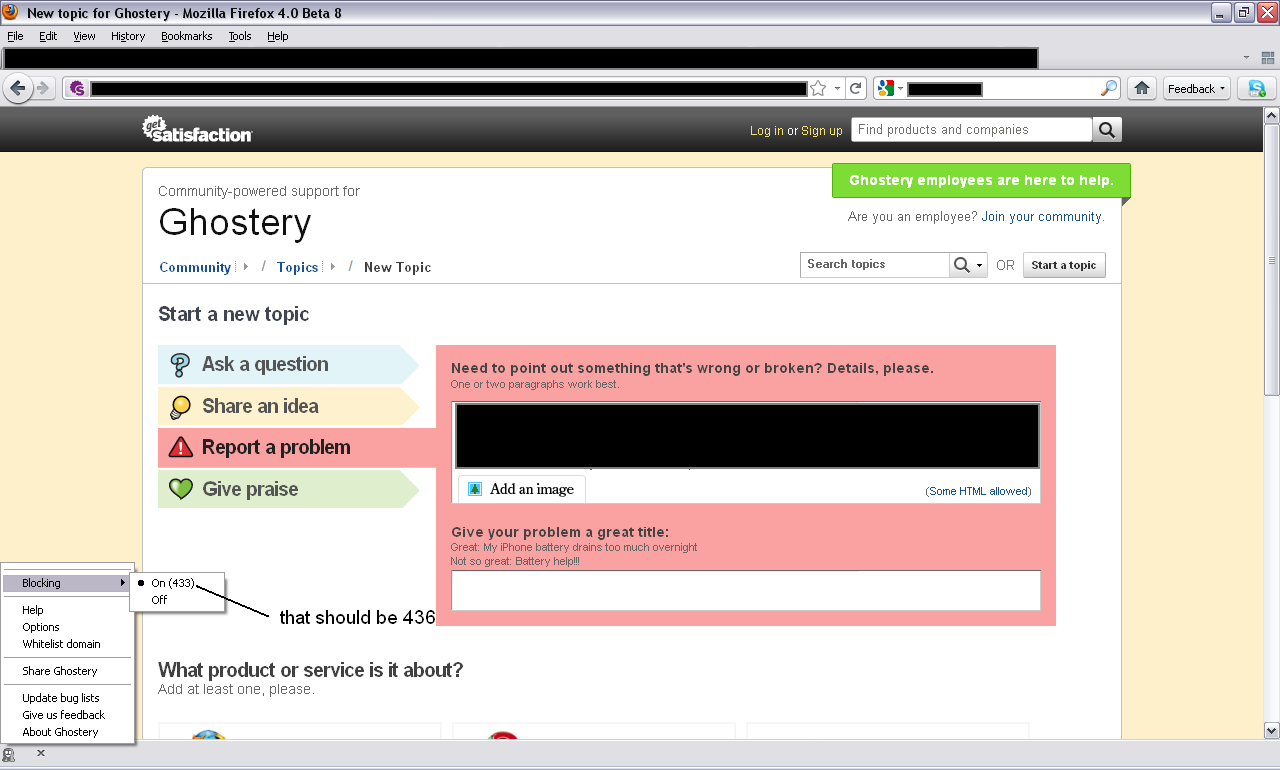The width and height of the screenshot is (1280, 770).
Task: Click the search magnifier in browser search box
Action: (1108, 89)
